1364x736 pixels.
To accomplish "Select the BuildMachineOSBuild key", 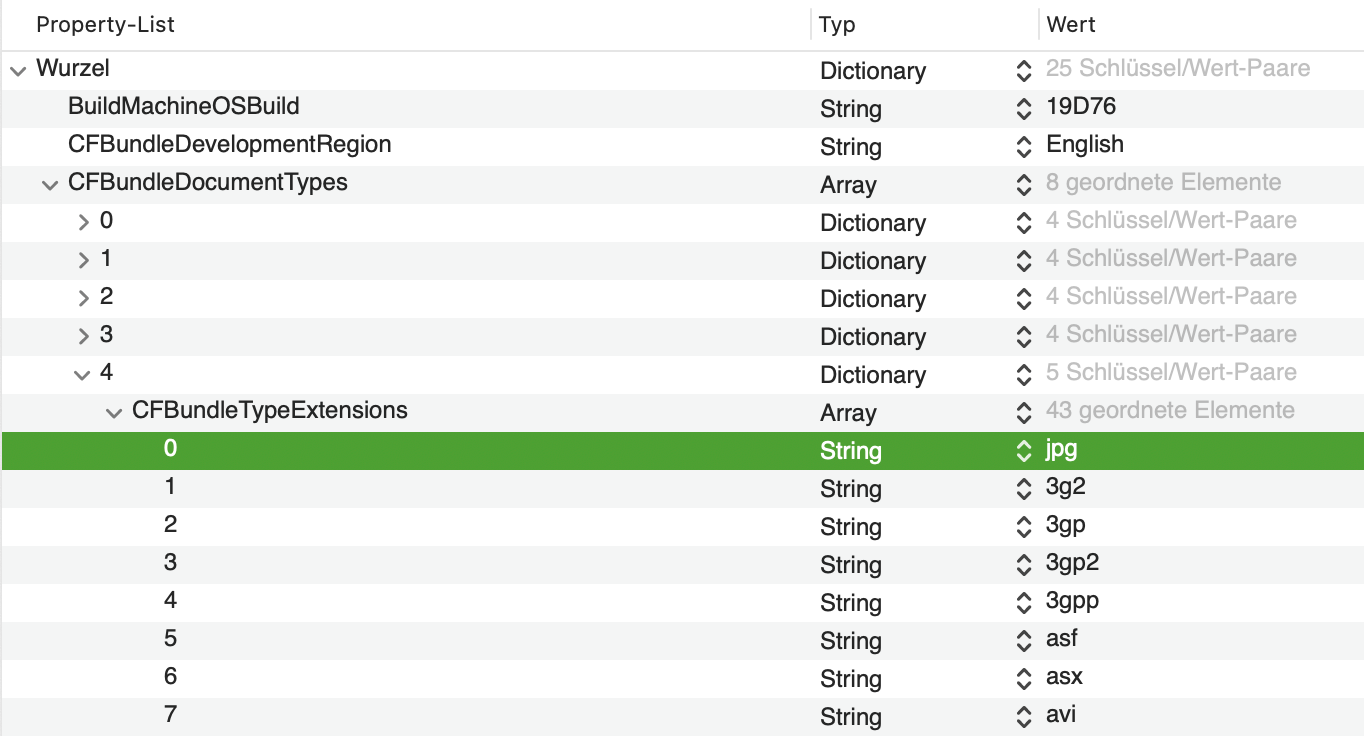I will click(184, 106).
